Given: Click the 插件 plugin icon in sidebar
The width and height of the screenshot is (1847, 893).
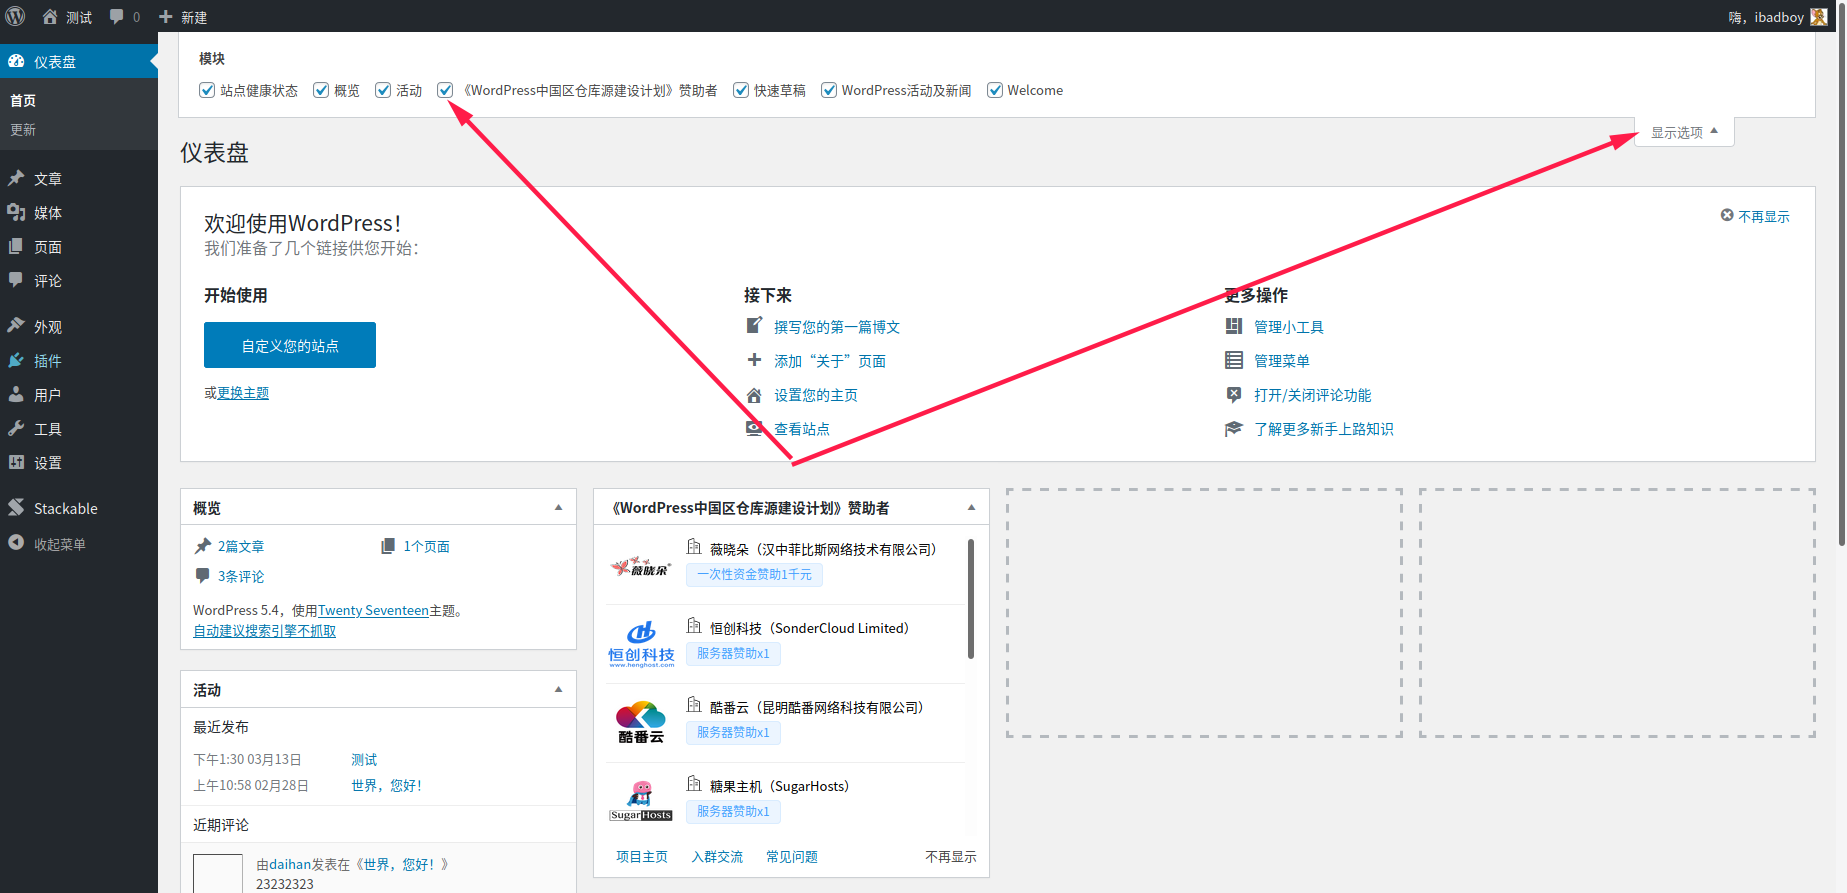Looking at the screenshot, I should (x=16, y=360).
